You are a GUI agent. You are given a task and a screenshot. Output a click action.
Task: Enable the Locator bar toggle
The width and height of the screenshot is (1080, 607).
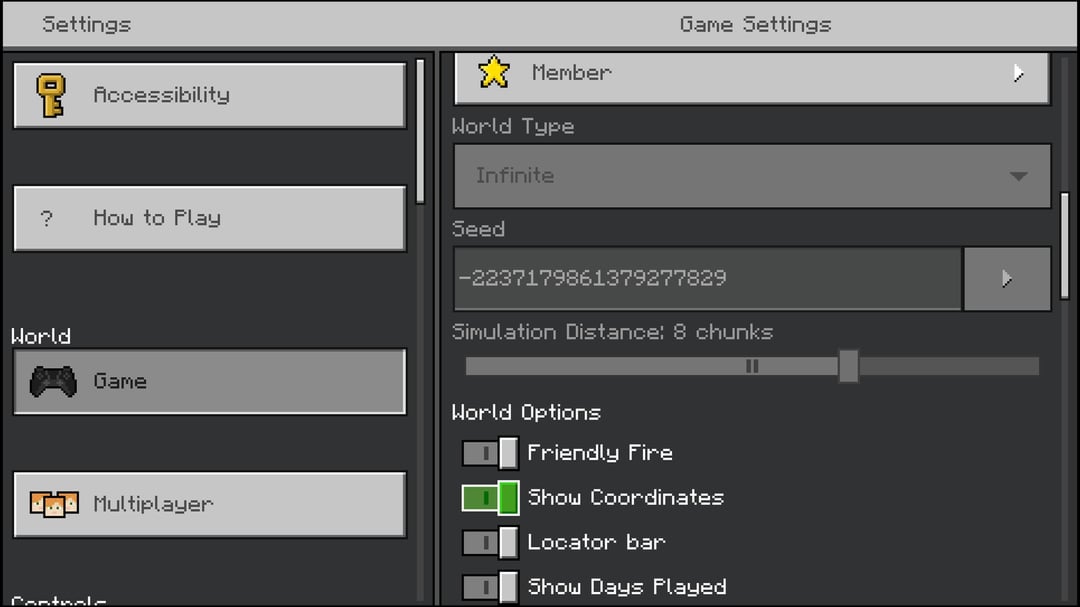click(x=490, y=543)
